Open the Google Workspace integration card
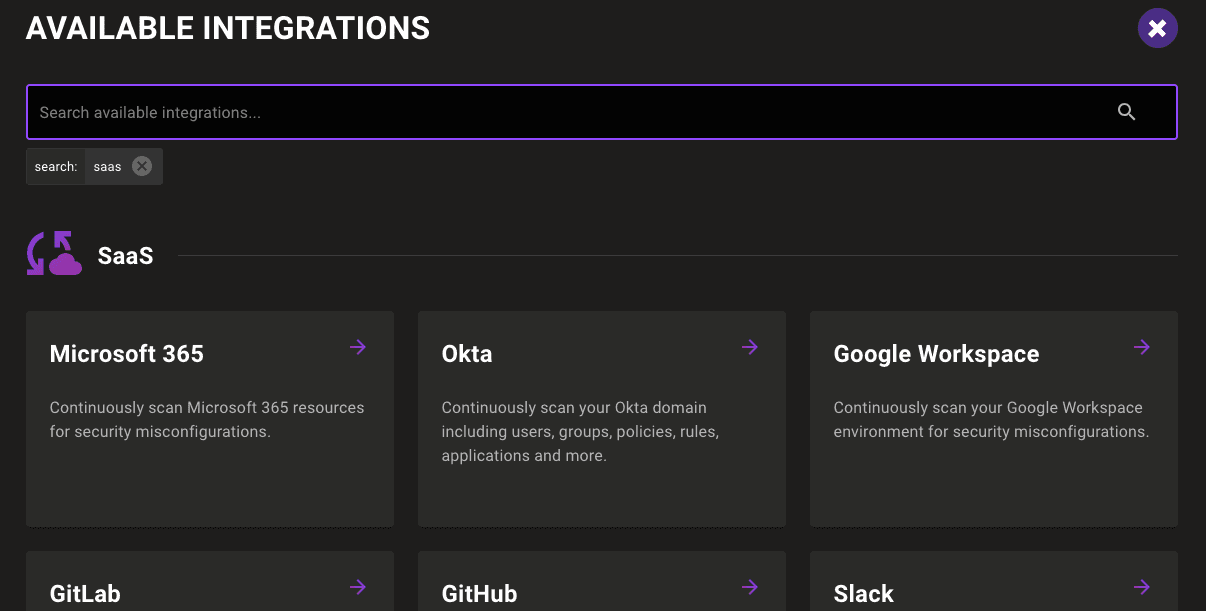Image resolution: width=1206 pixels, height=611 pixels. (993, 418)
